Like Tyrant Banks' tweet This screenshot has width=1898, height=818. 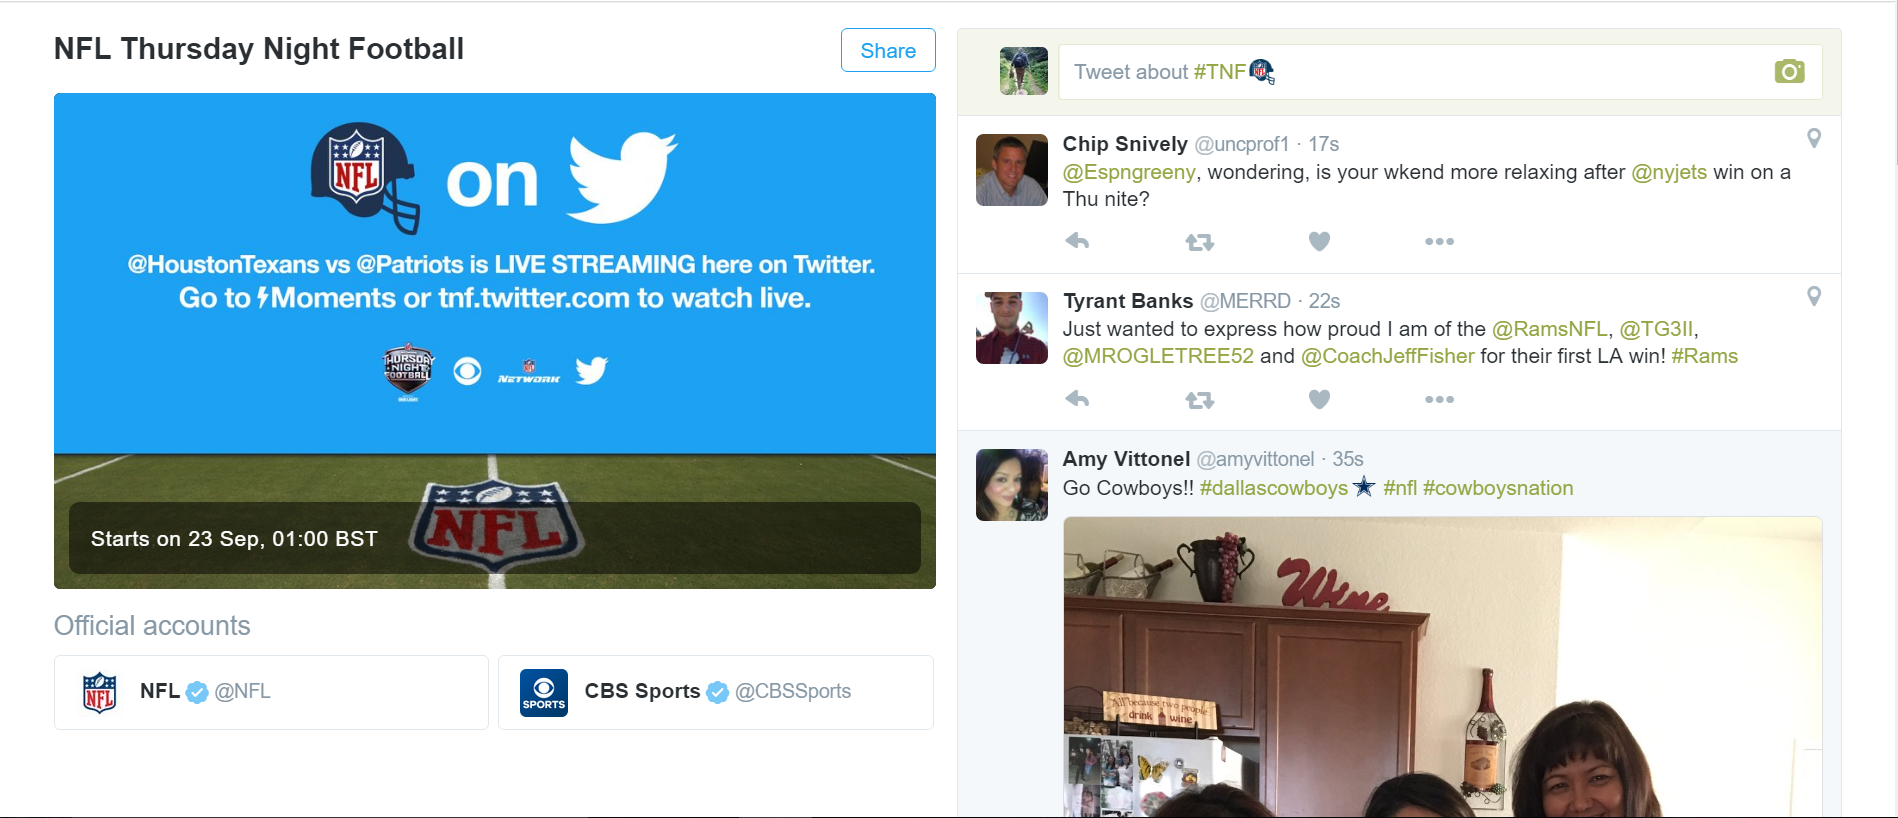[x=1320, y=399]
